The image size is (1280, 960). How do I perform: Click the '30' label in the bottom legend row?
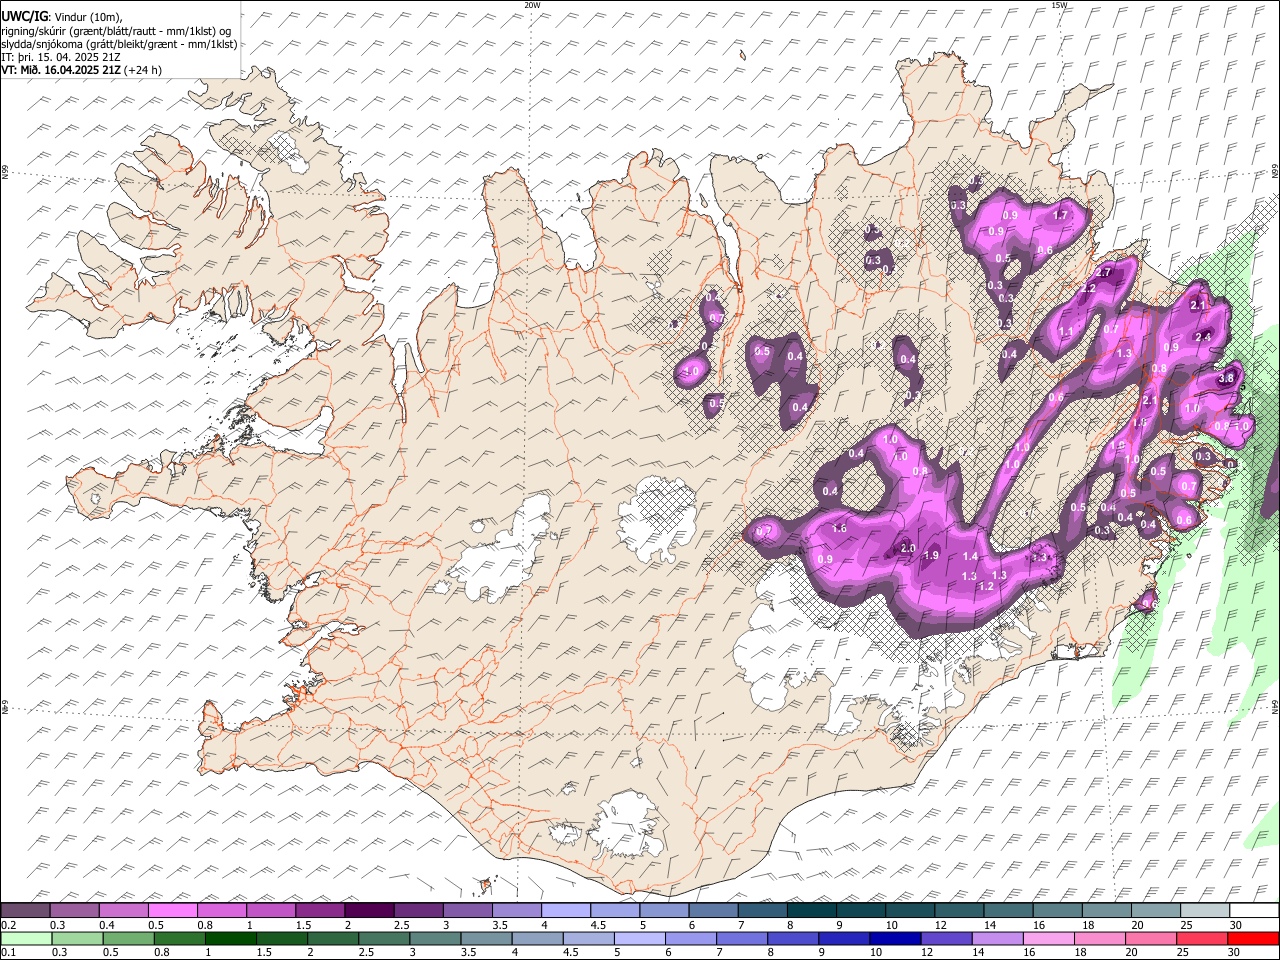point(1234,952)
